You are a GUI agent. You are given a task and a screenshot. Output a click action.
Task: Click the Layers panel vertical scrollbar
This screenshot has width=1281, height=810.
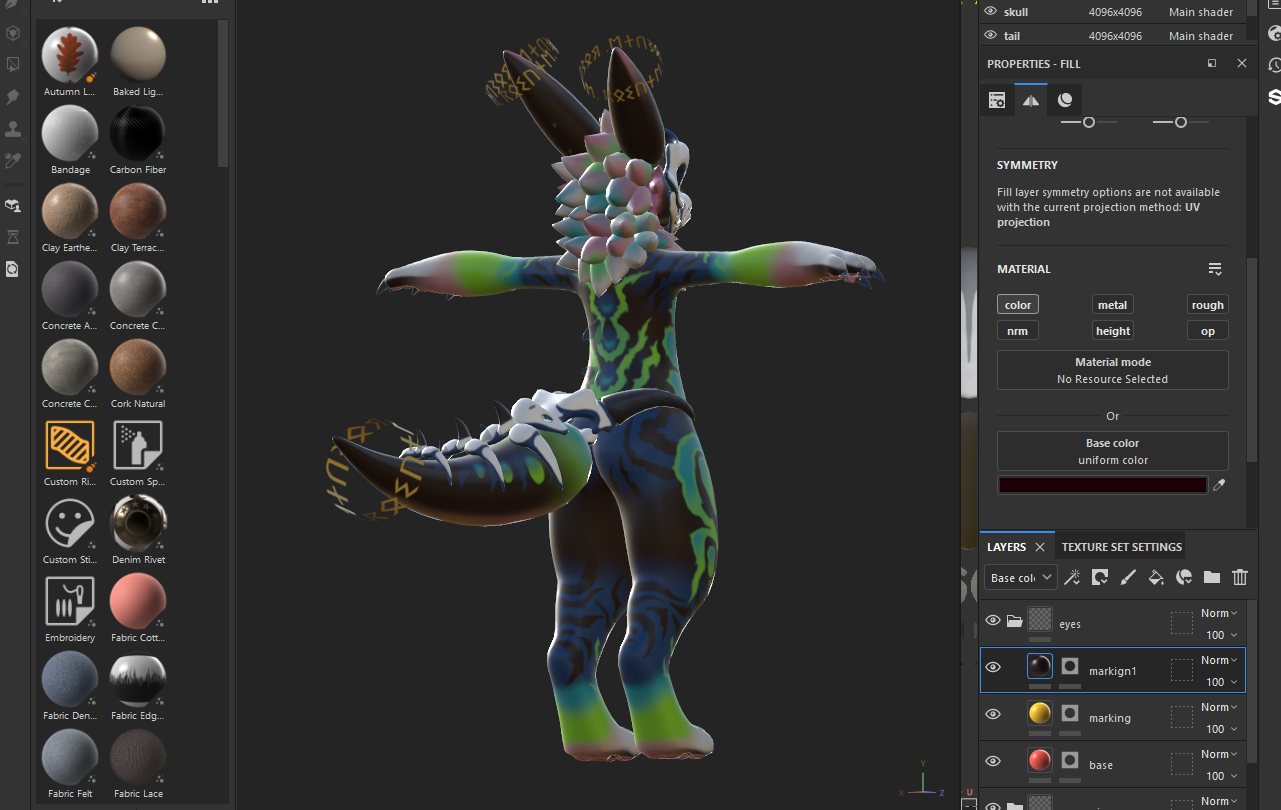click(1251, 680)
